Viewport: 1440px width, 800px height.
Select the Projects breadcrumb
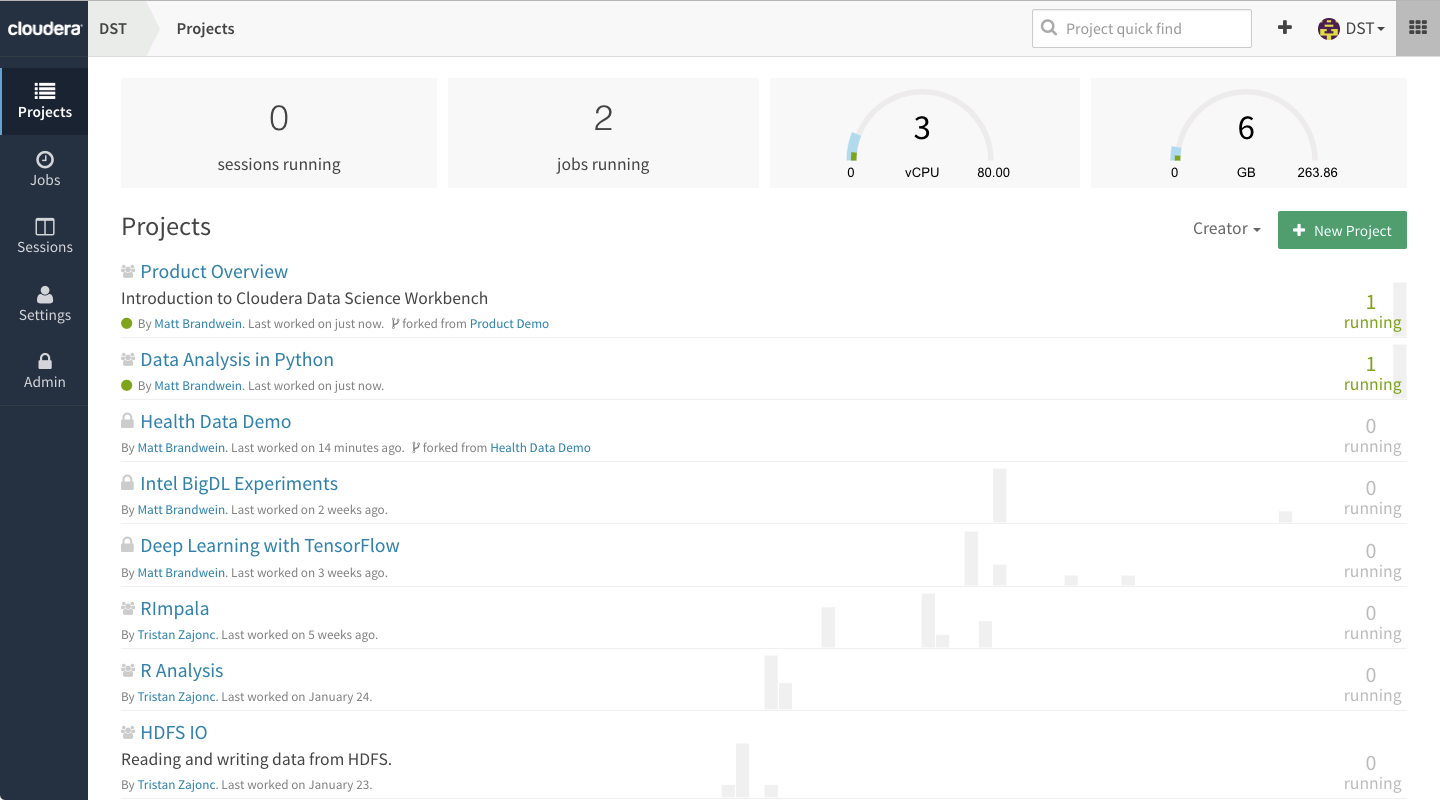(205, 28)
